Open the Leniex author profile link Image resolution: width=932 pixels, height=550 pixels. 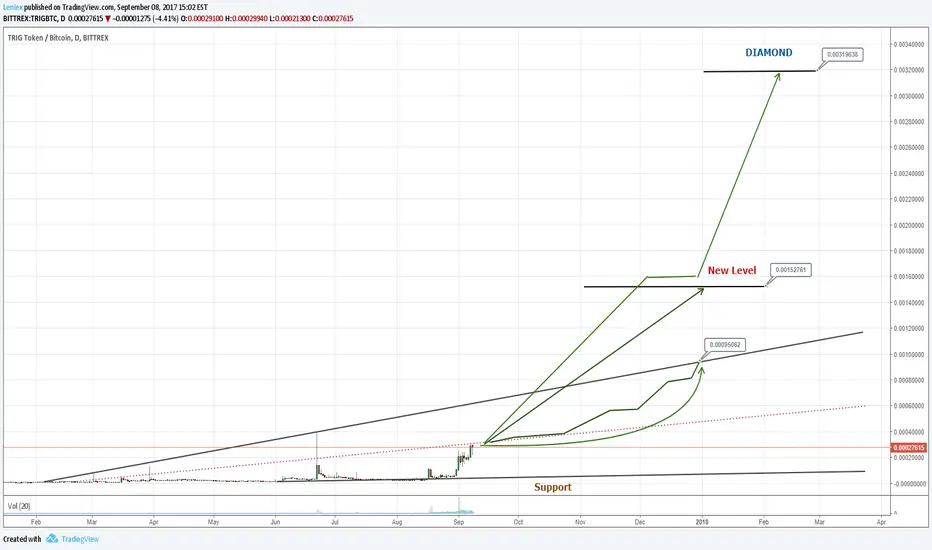click(x=12, y=8)
